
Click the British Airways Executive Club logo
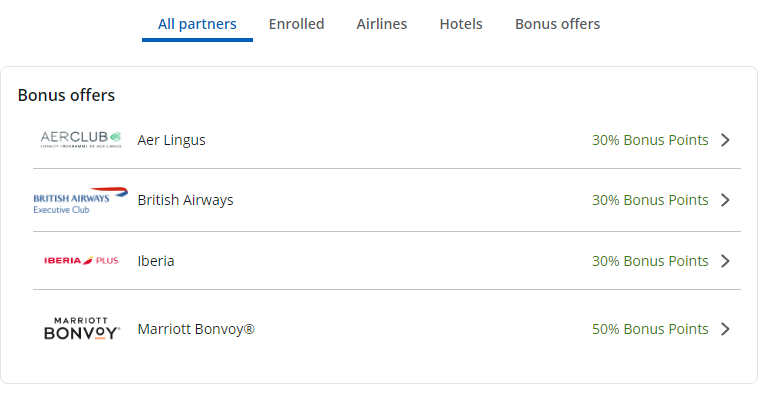(80, 200)
